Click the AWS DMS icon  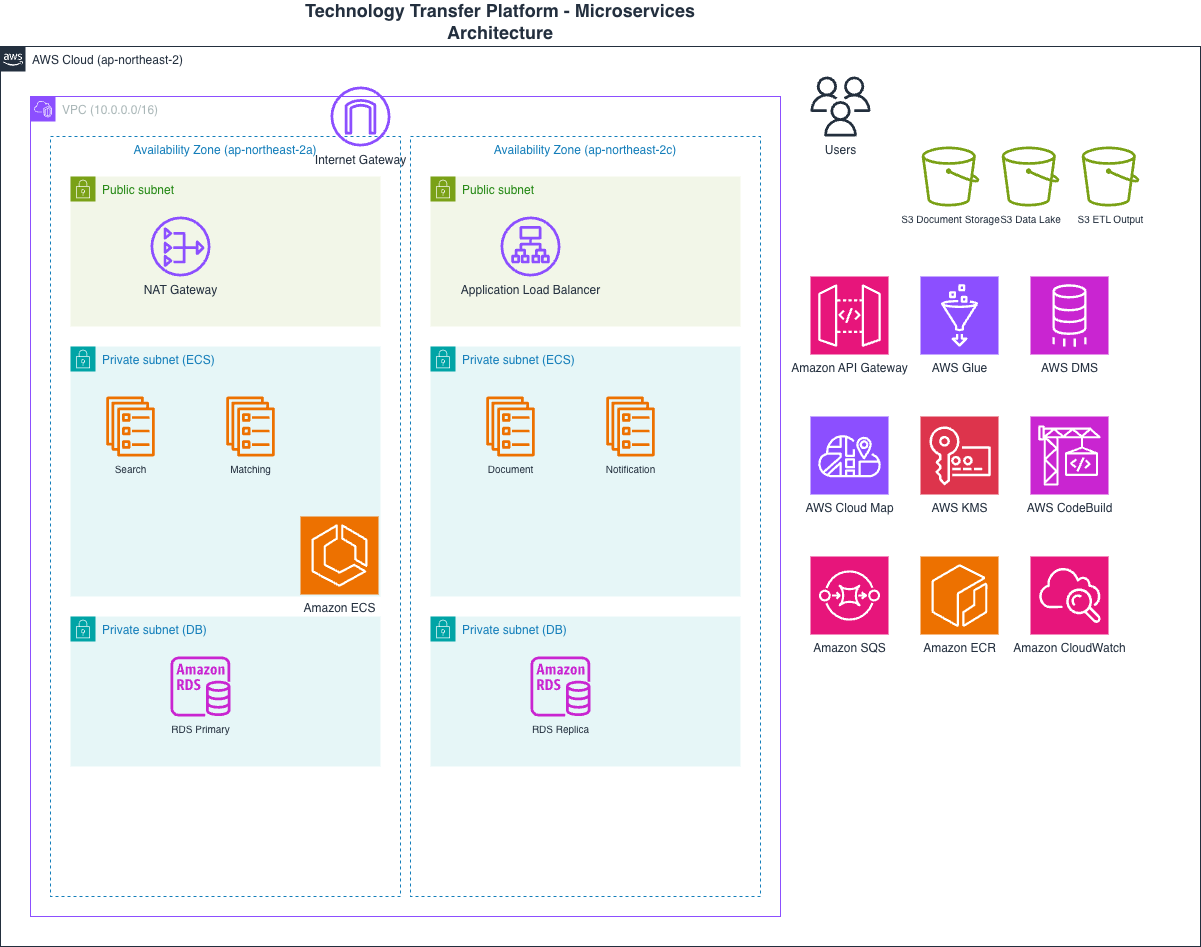tap(1069, 316)
